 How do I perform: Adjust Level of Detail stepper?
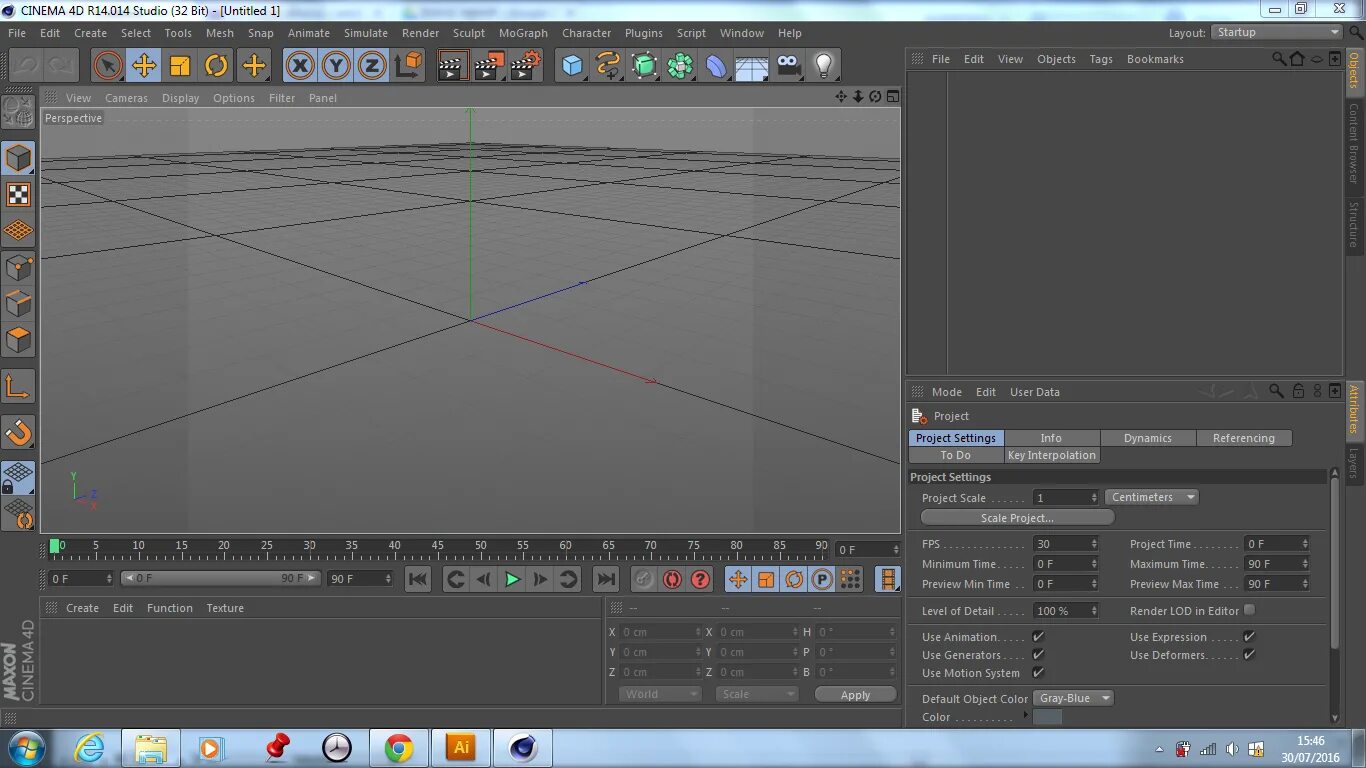(1094, 611)
